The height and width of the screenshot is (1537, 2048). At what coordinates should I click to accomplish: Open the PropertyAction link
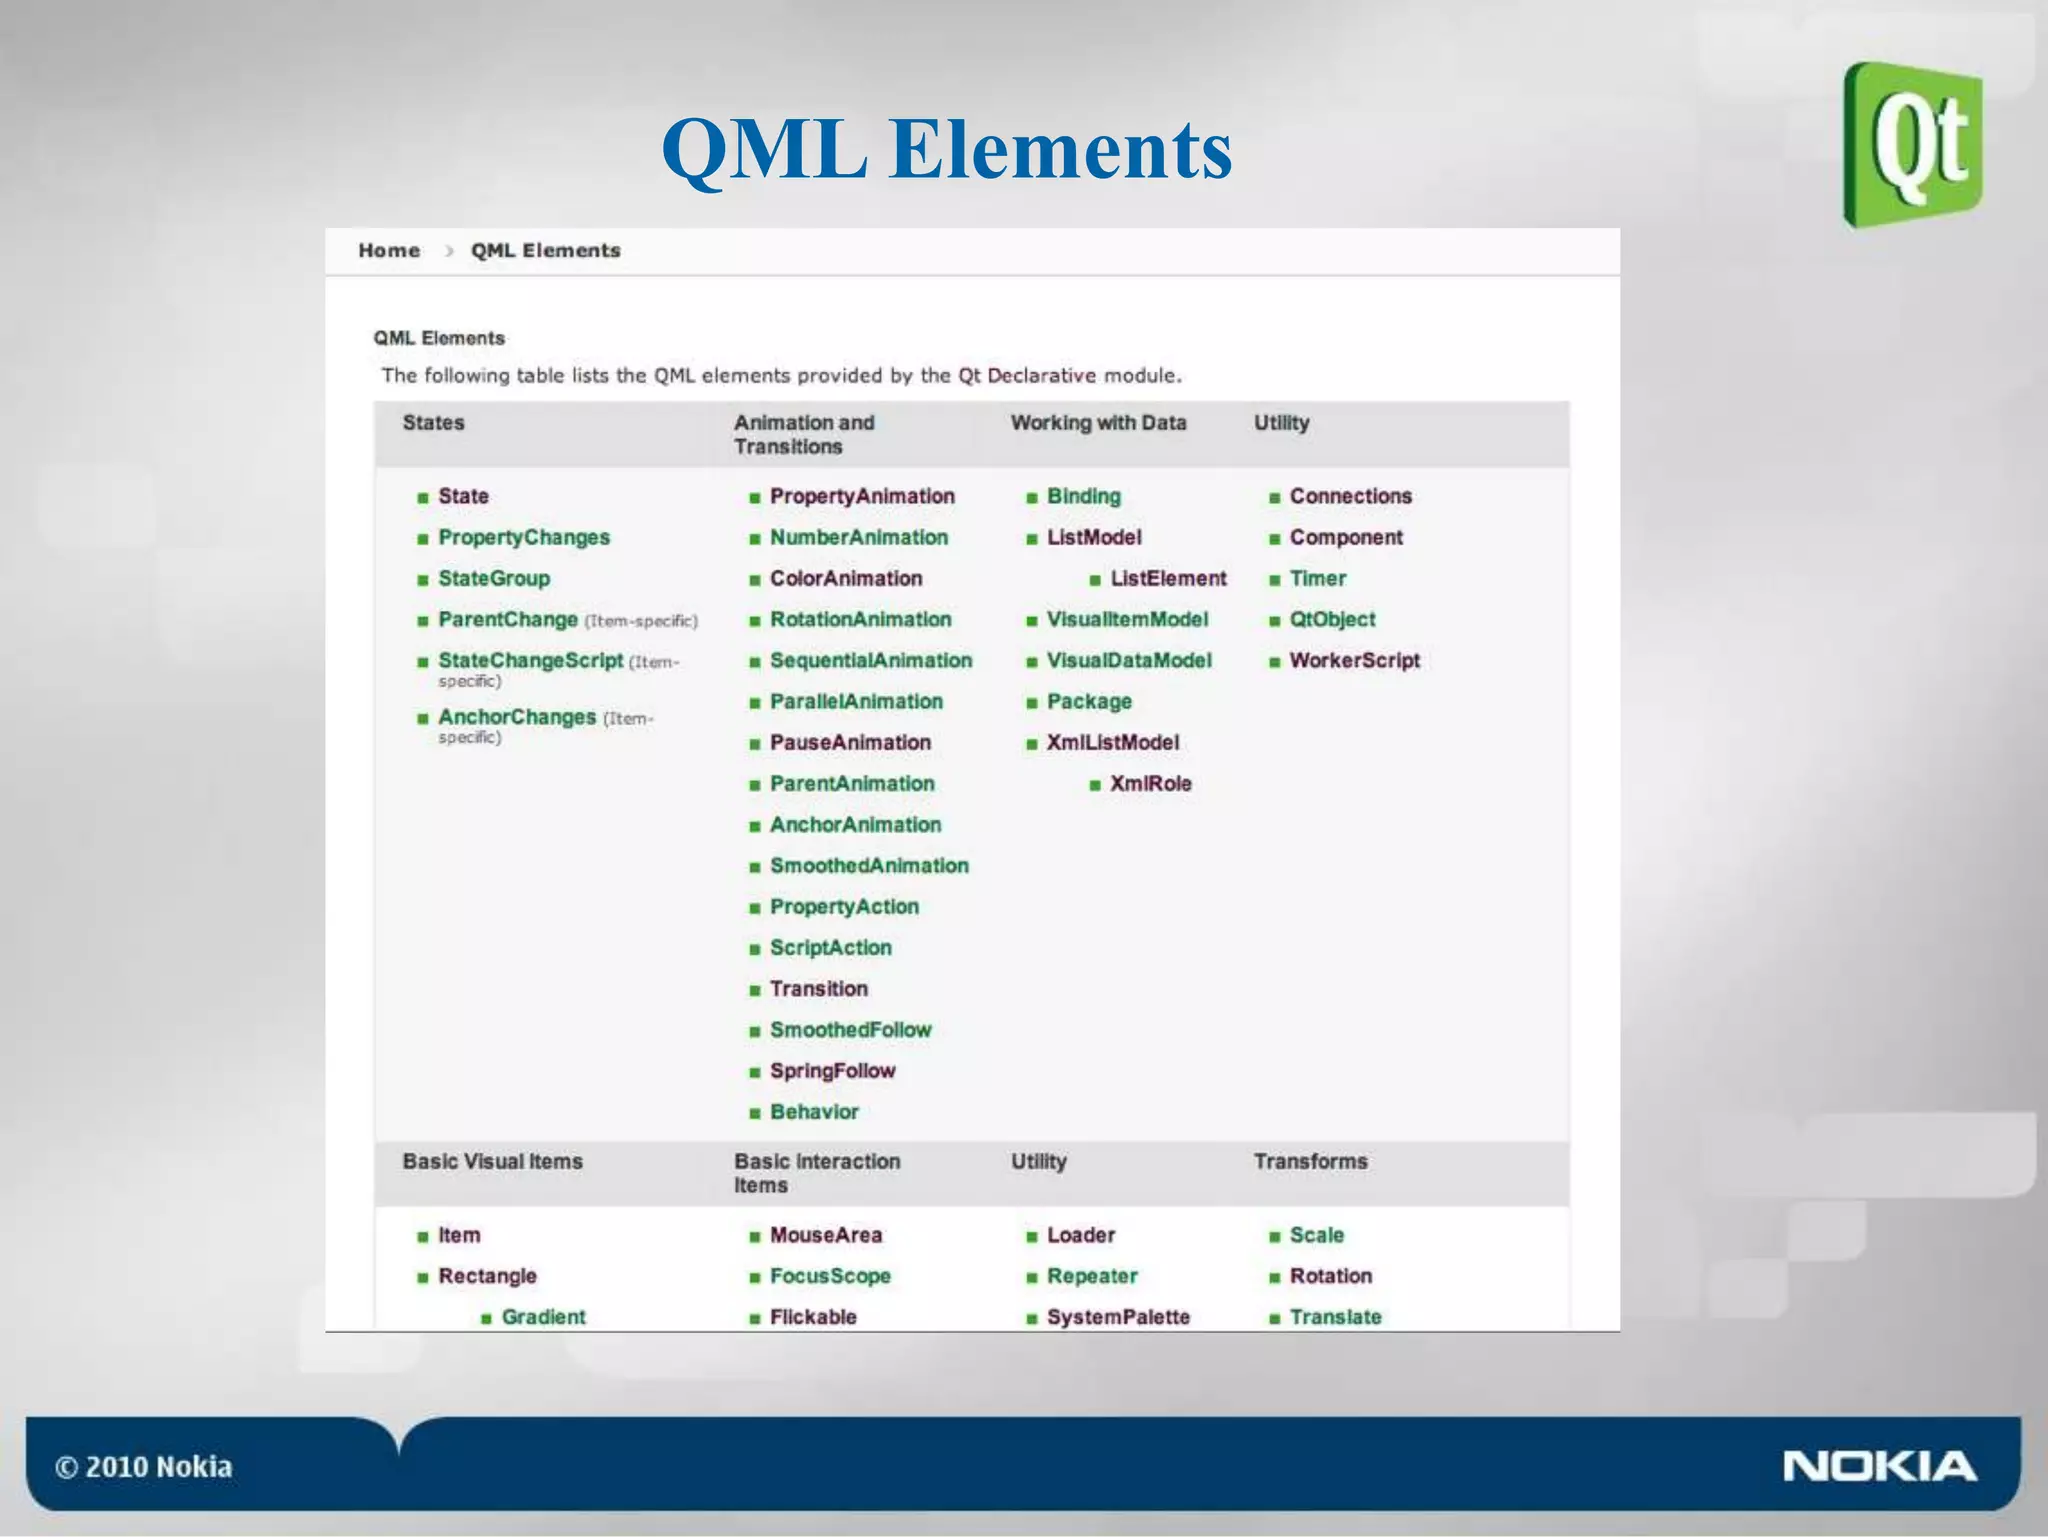844,907
